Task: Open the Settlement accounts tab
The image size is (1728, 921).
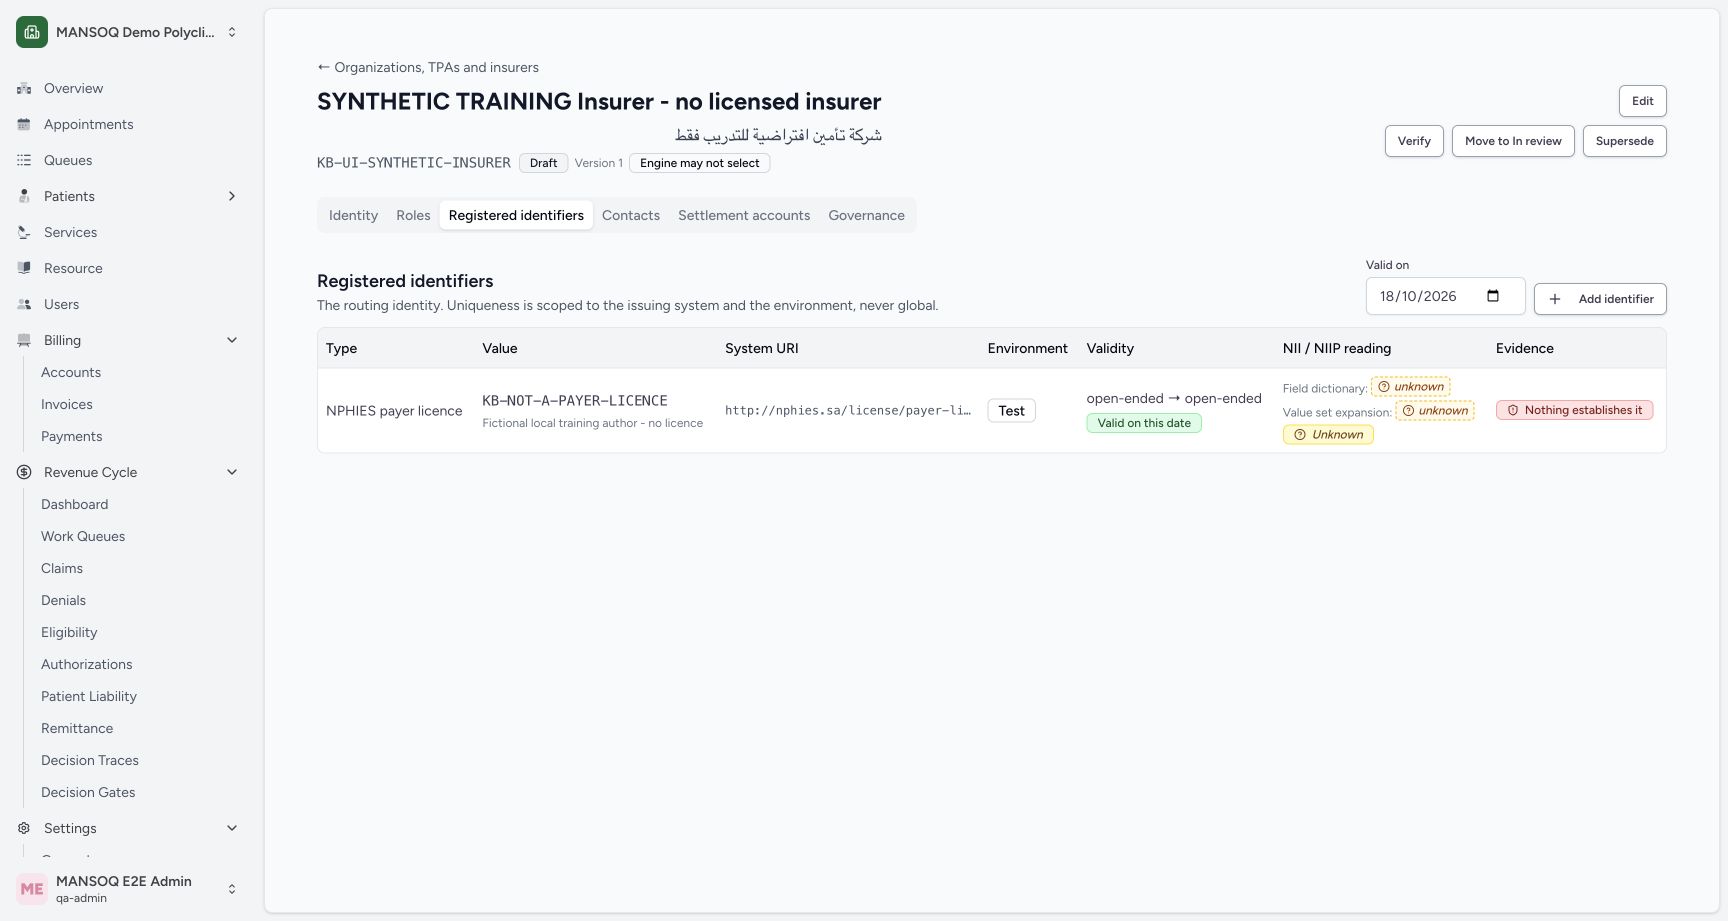Action: point(744,216)
